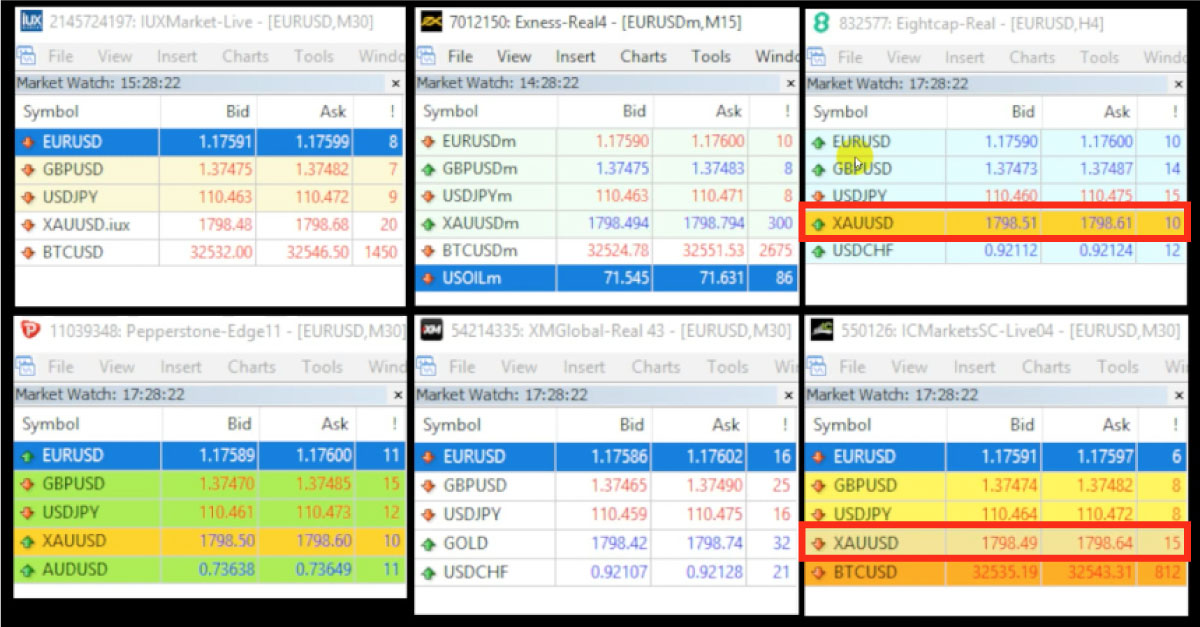Click the chart document icon left of File in Exness
This screenshot has height=627, width=1200.
[428, 57]
